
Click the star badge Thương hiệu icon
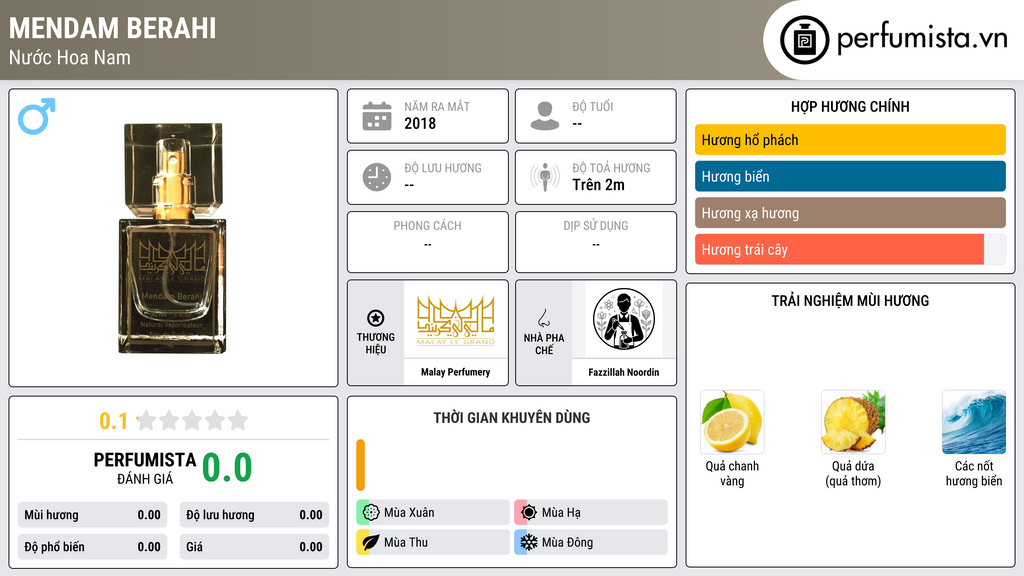[376, 318]
